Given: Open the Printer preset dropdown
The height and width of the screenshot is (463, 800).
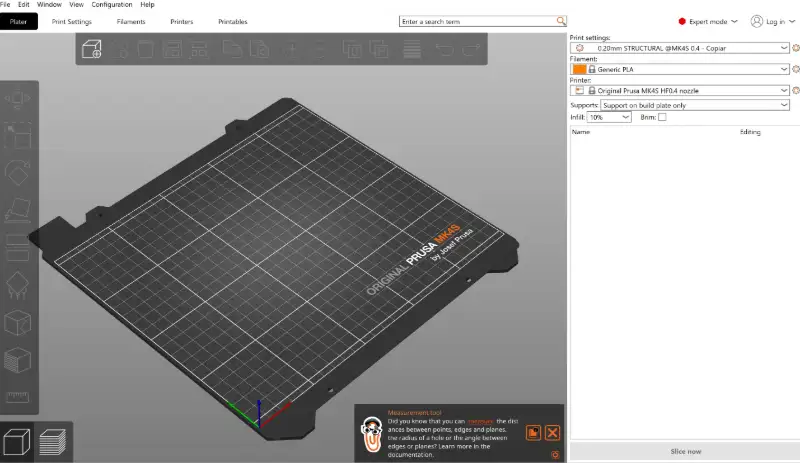Looking at the screenshot, I should (680, 90).
